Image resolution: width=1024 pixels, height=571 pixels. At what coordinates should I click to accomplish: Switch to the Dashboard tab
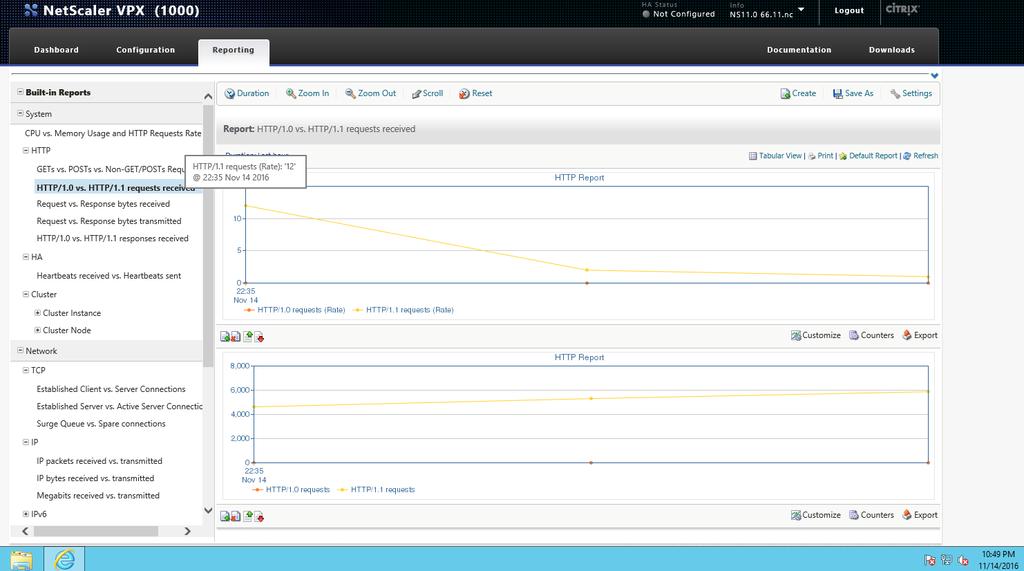click(56, 50)
